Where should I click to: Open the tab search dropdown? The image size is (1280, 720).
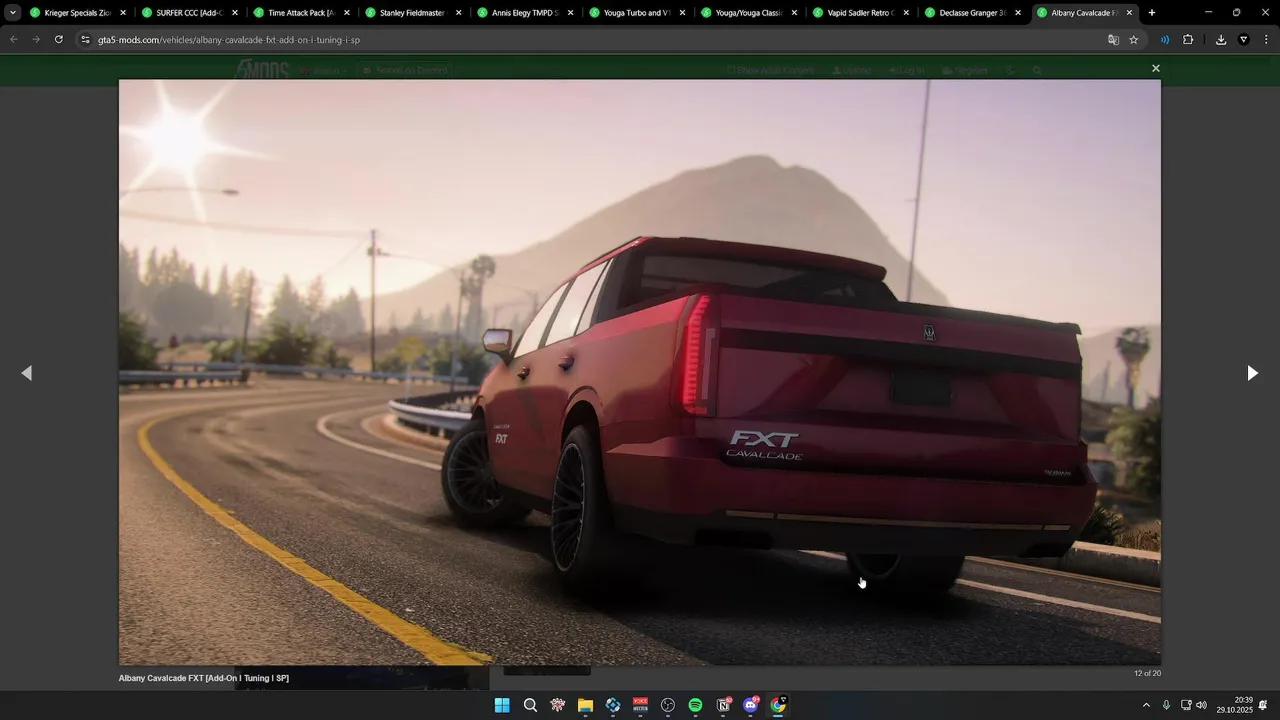[12, 13]
